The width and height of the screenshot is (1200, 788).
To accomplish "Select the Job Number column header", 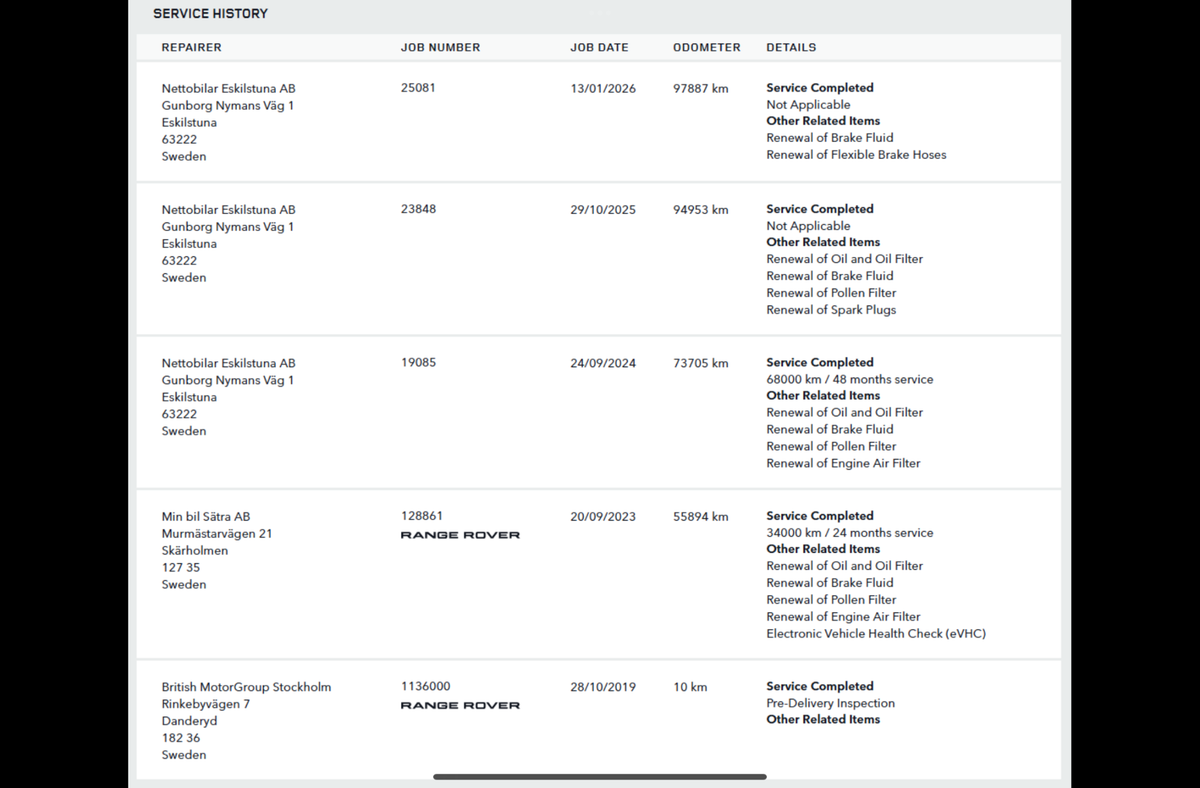I will click(x=441, y=47).
